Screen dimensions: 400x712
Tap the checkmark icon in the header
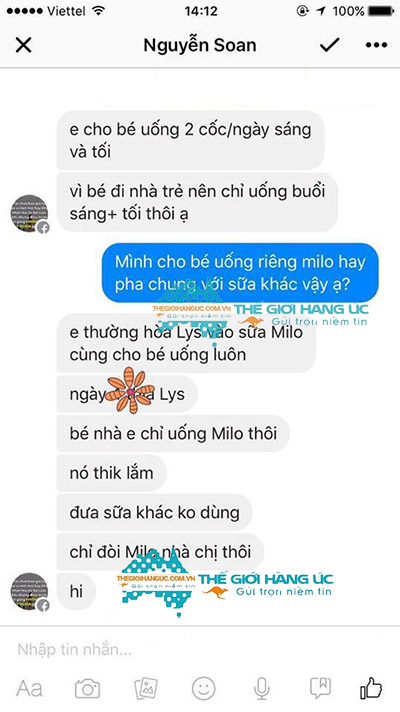(330, 44)
